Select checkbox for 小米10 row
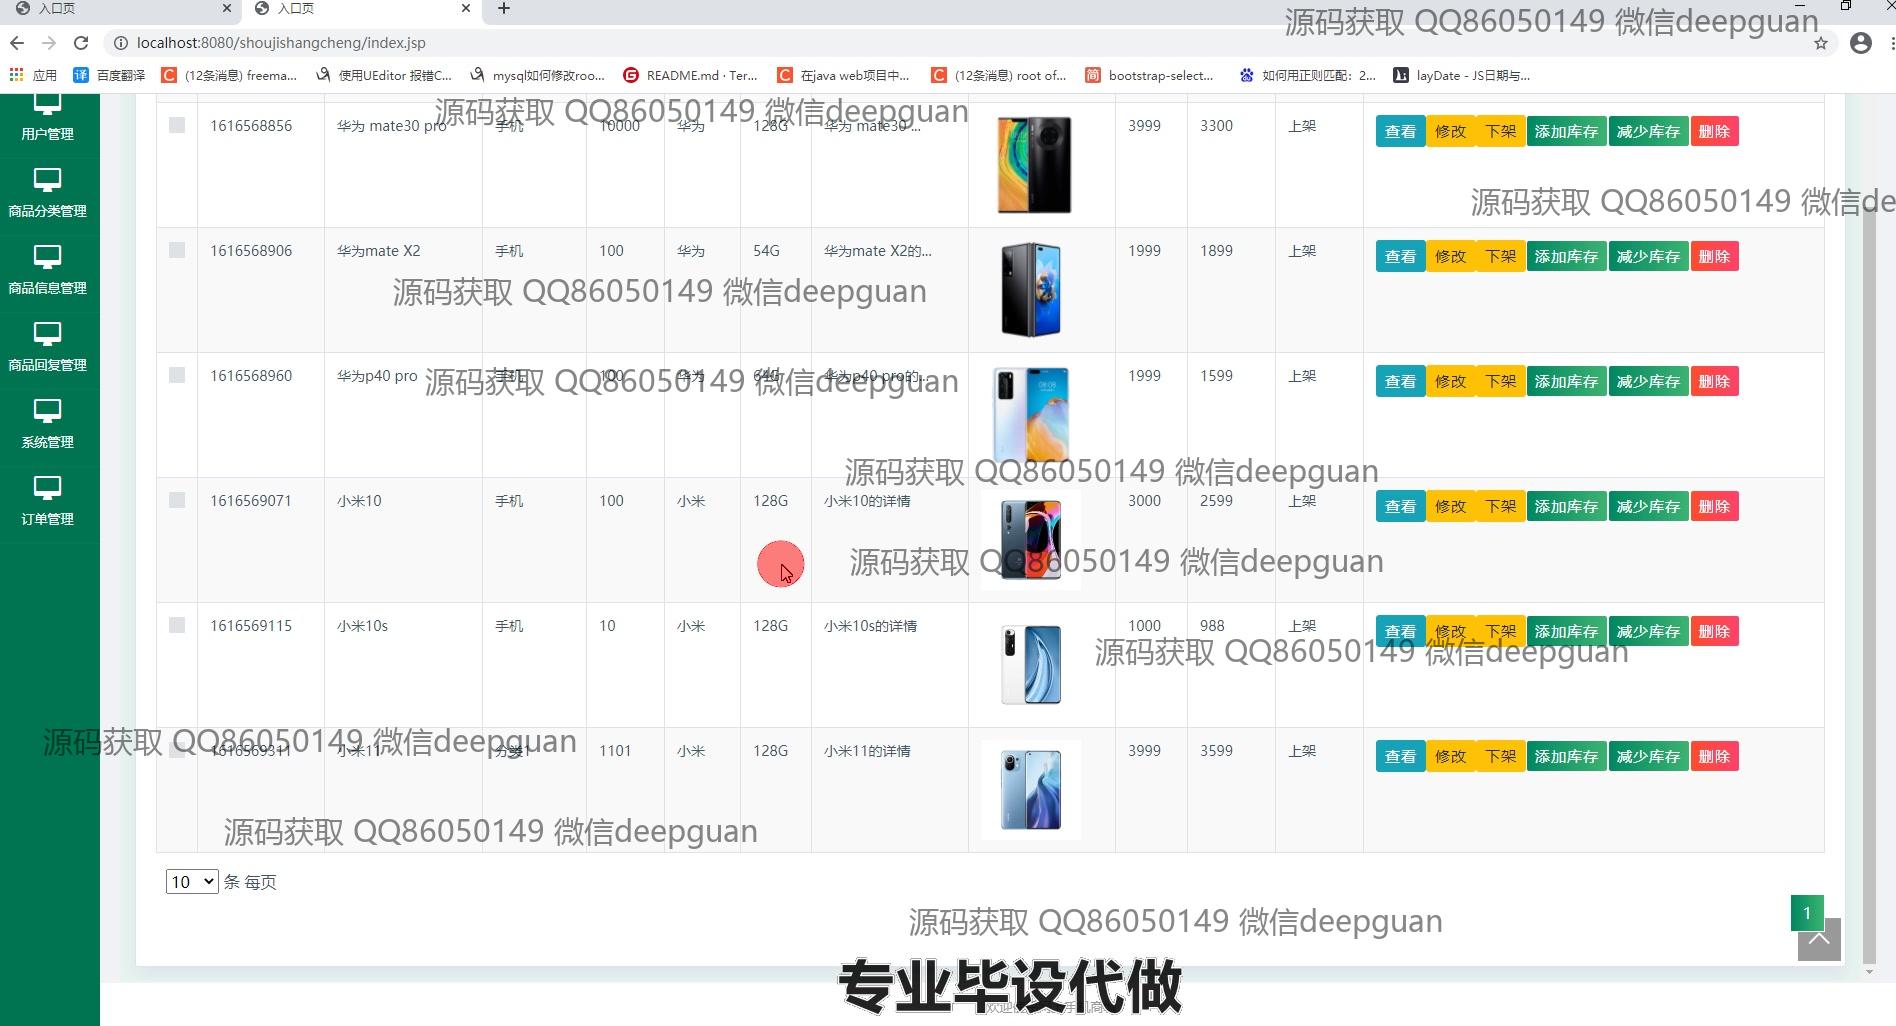This screenshot has width=1896, height=1026. click(x=177, y=500)
